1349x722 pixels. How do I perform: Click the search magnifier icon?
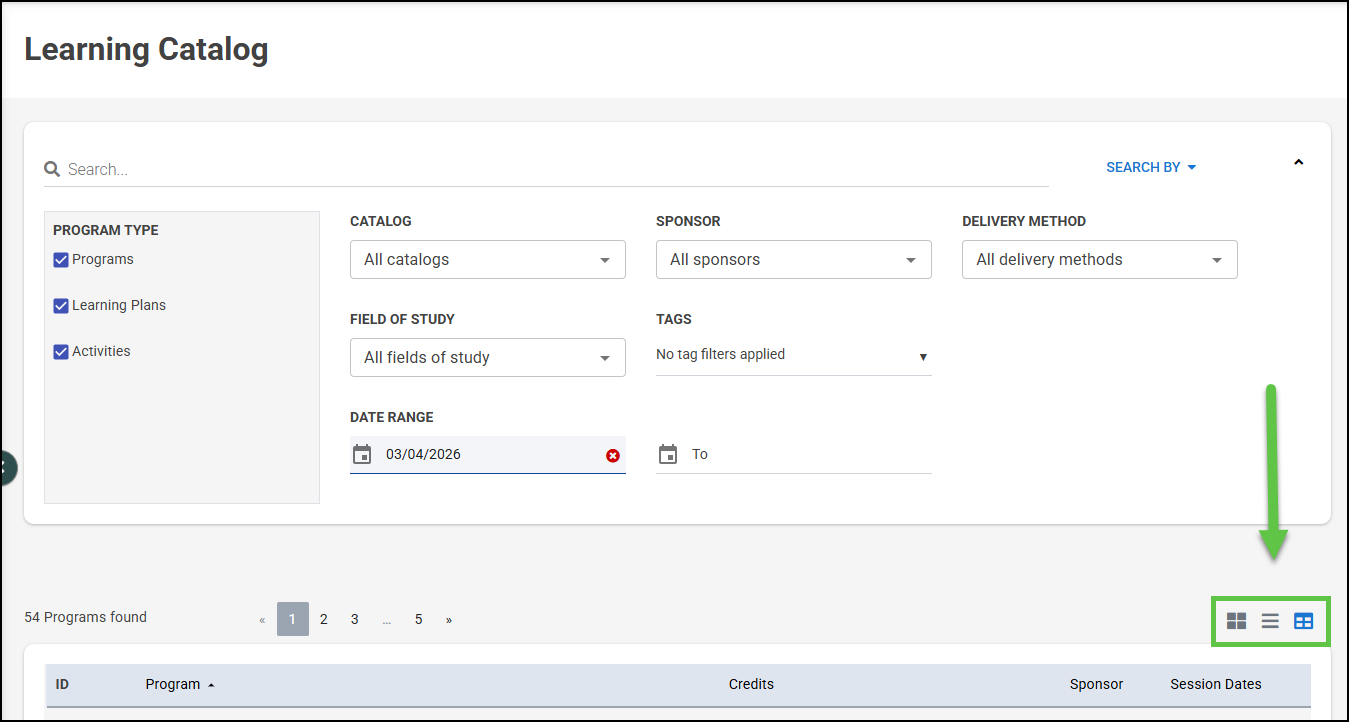(52, 170)
